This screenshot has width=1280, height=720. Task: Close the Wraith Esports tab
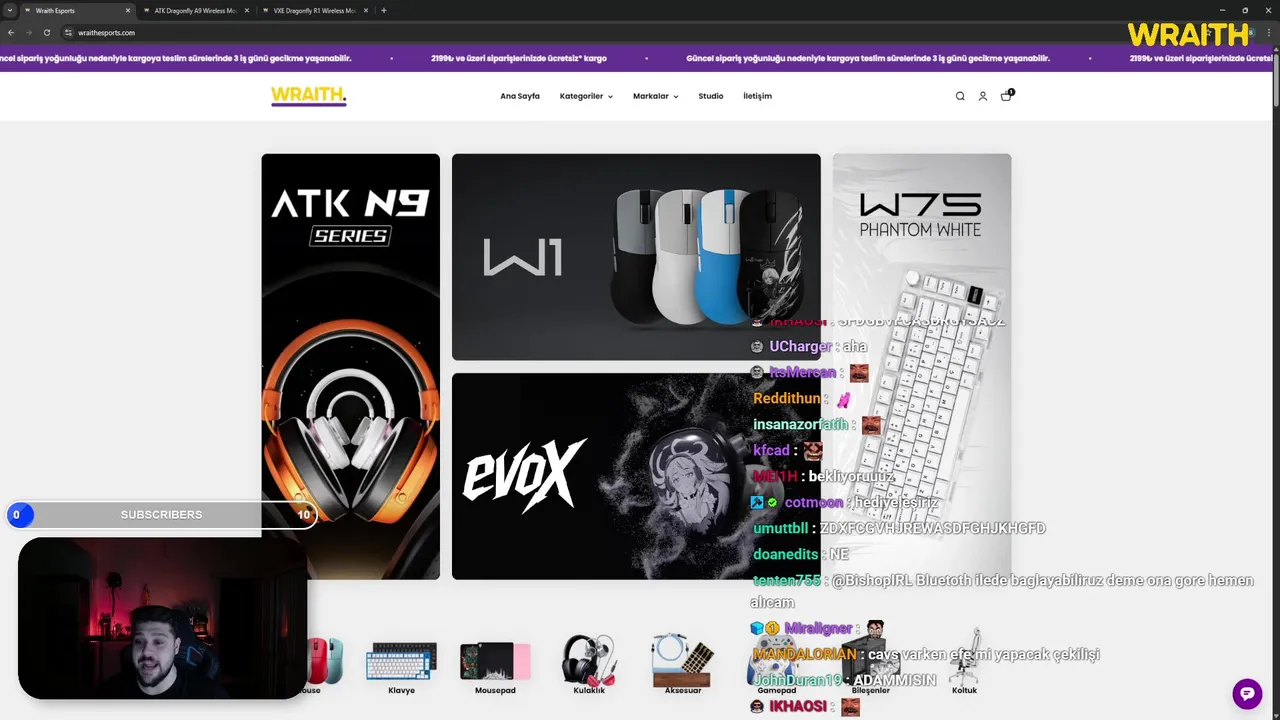pos(128,10)
